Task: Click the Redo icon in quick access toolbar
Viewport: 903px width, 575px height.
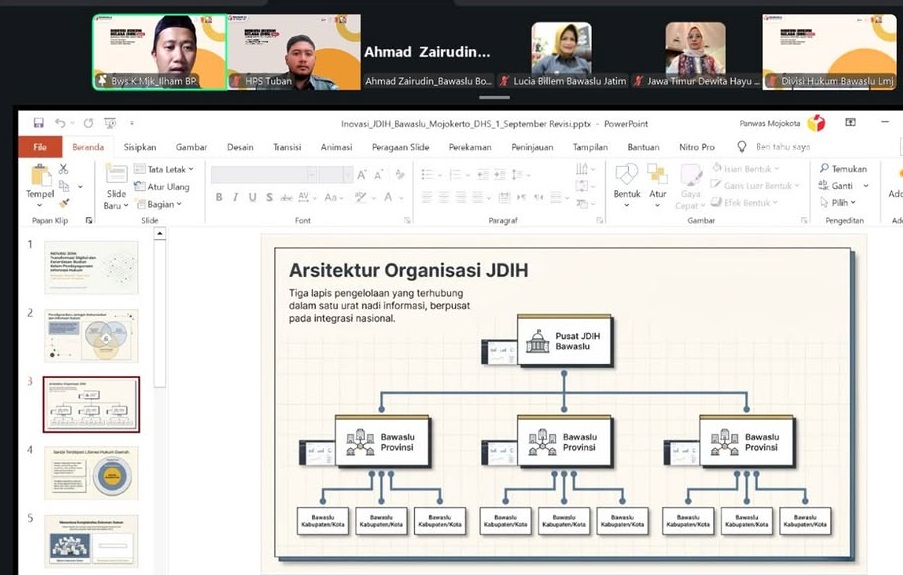Action: (88, 123)
